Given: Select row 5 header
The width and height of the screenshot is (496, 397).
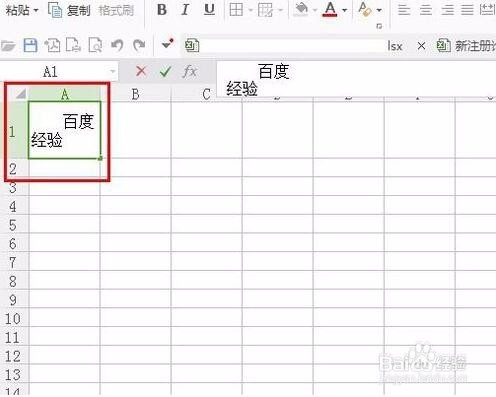Looking at the screenshot, I should [x=13, y=225].
